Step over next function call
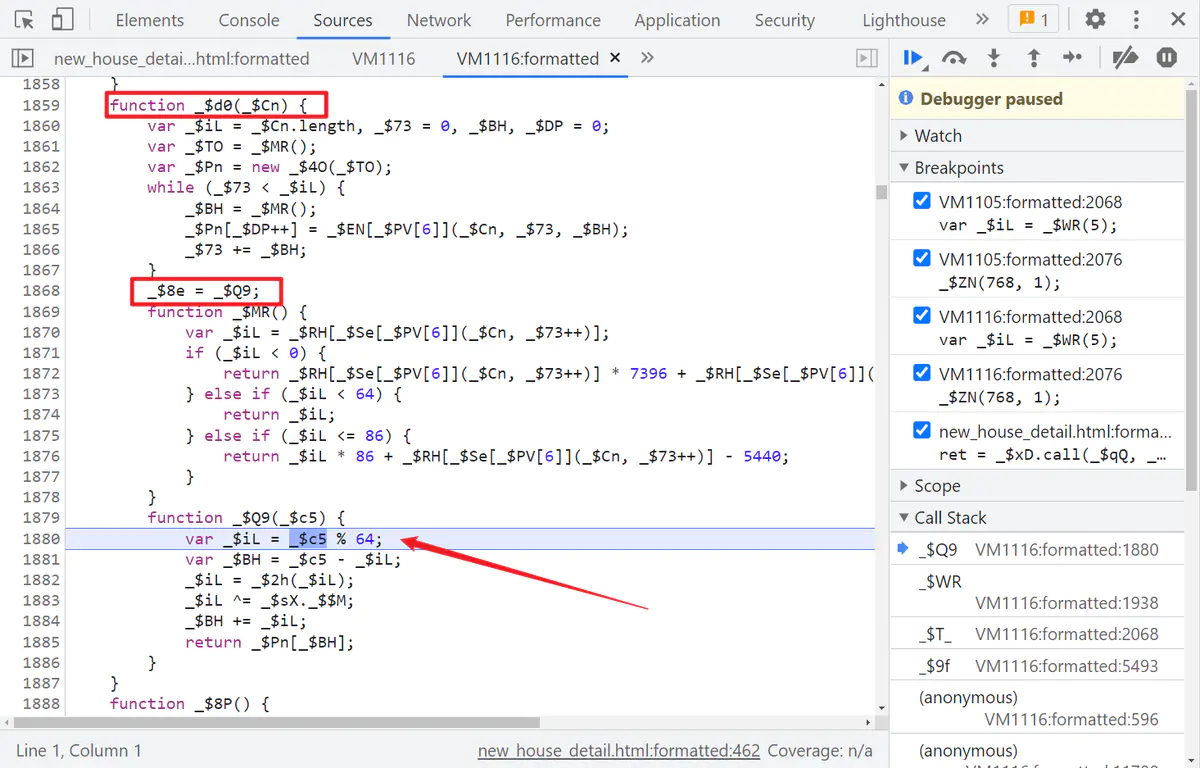 (x=954, y=58)
